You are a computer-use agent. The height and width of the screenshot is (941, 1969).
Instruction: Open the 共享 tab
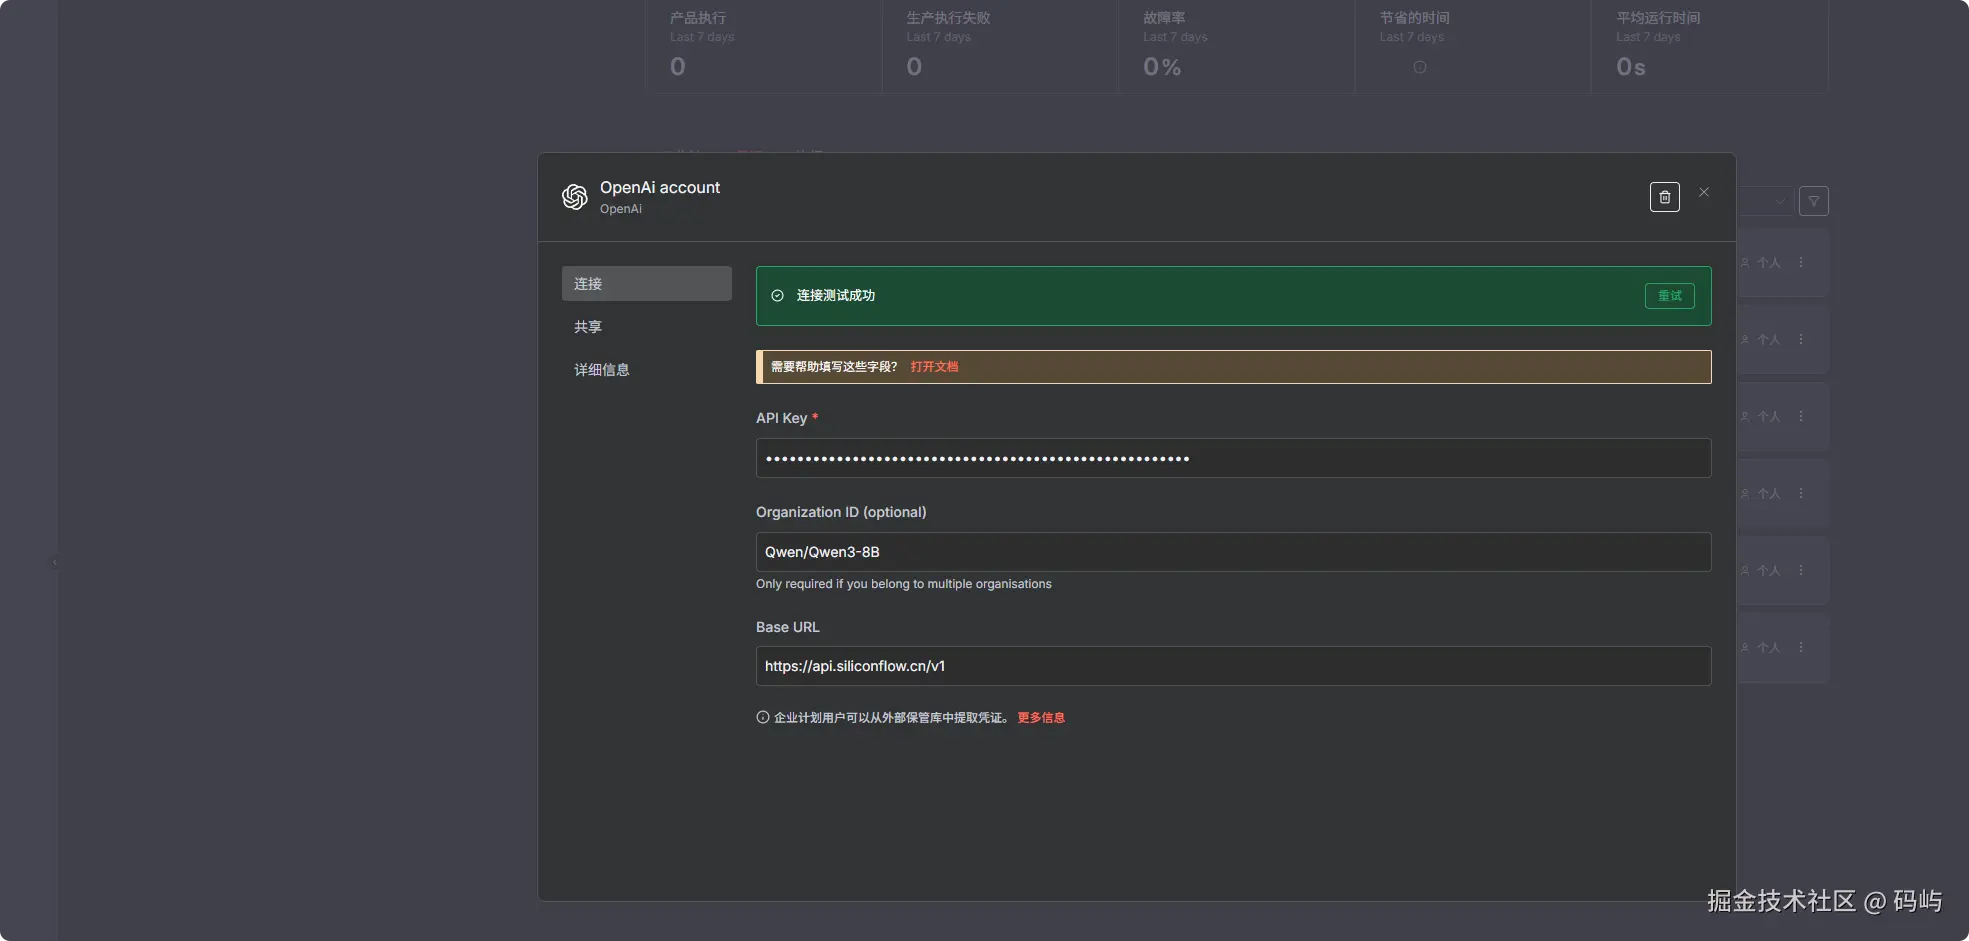(646, 327)
